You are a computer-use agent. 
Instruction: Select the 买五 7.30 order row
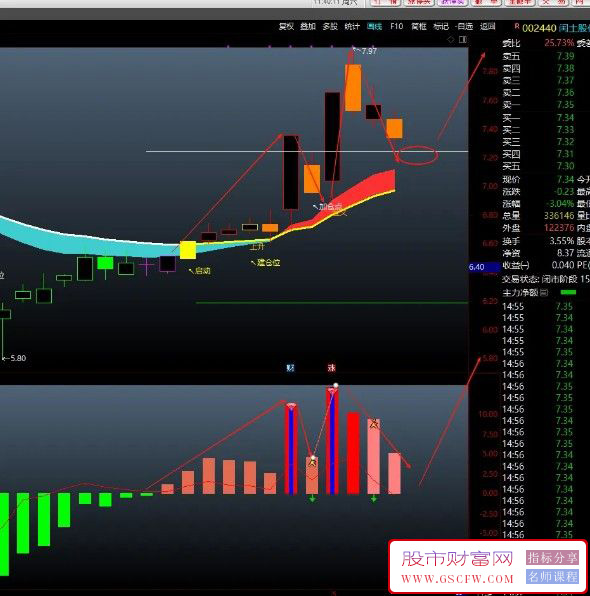tap(538, 166)
